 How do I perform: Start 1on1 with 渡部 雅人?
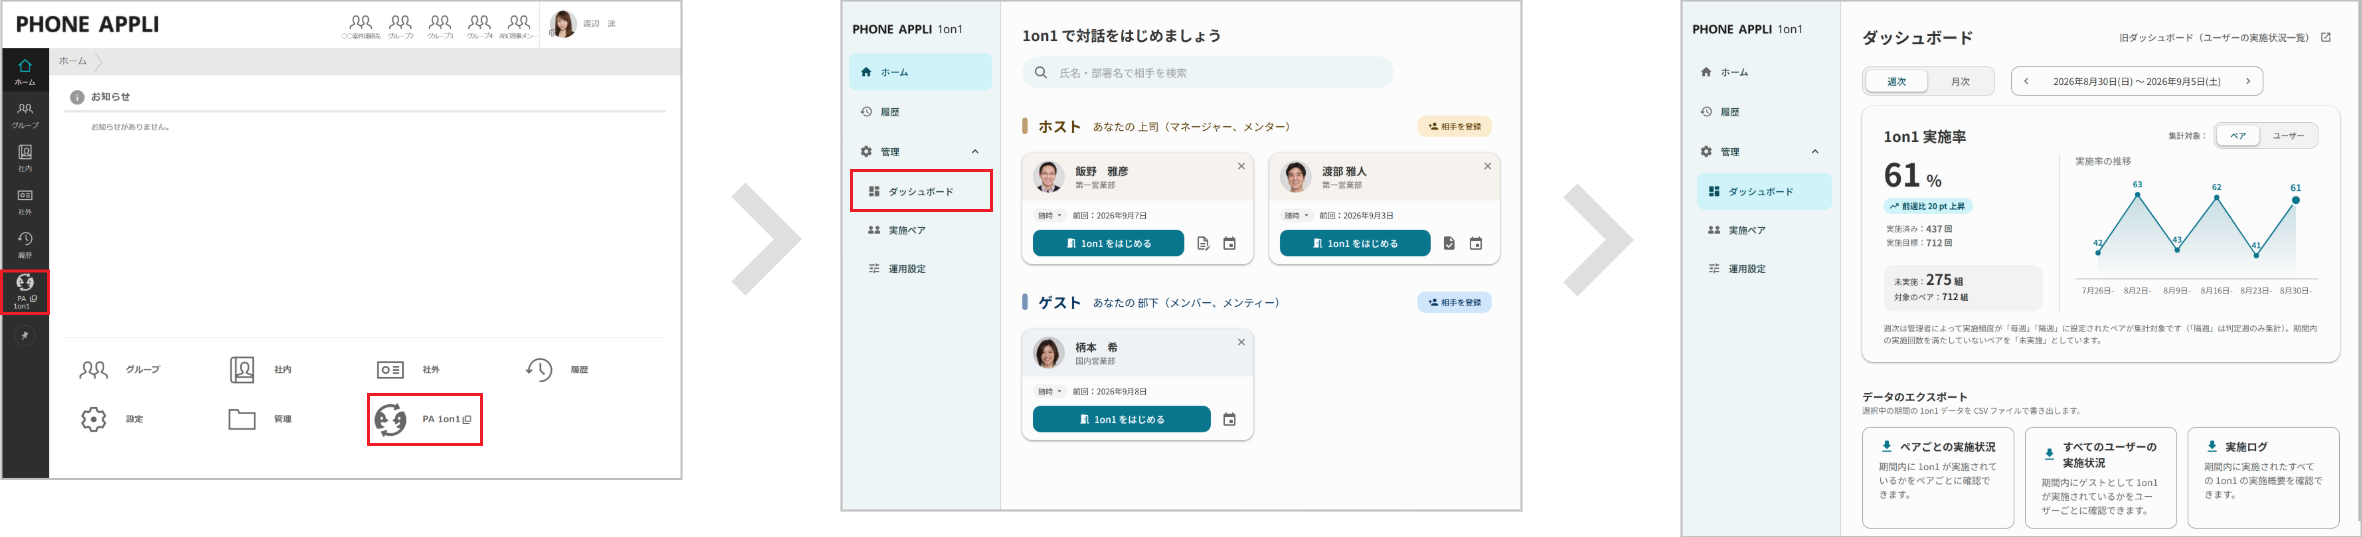[x=1355, y=243]
